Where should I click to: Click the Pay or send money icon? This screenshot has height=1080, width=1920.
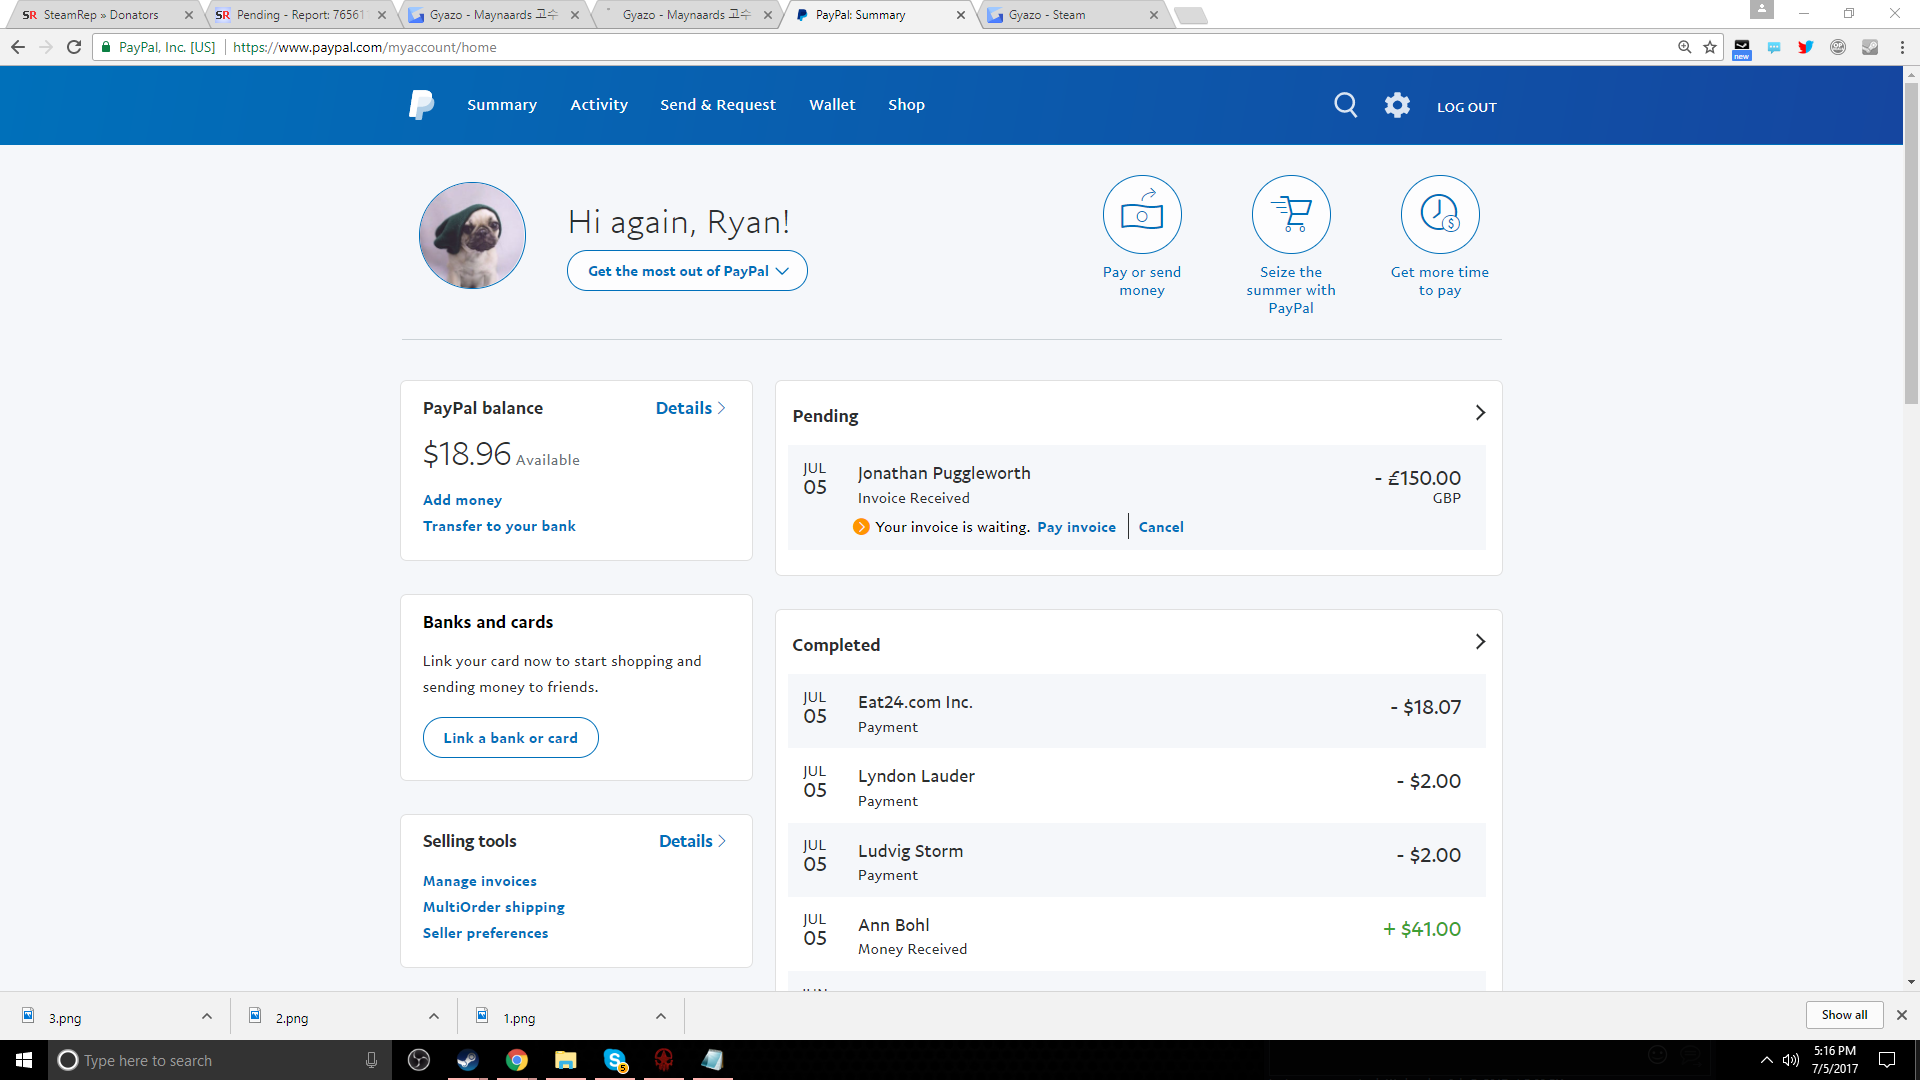point(1142,214)
